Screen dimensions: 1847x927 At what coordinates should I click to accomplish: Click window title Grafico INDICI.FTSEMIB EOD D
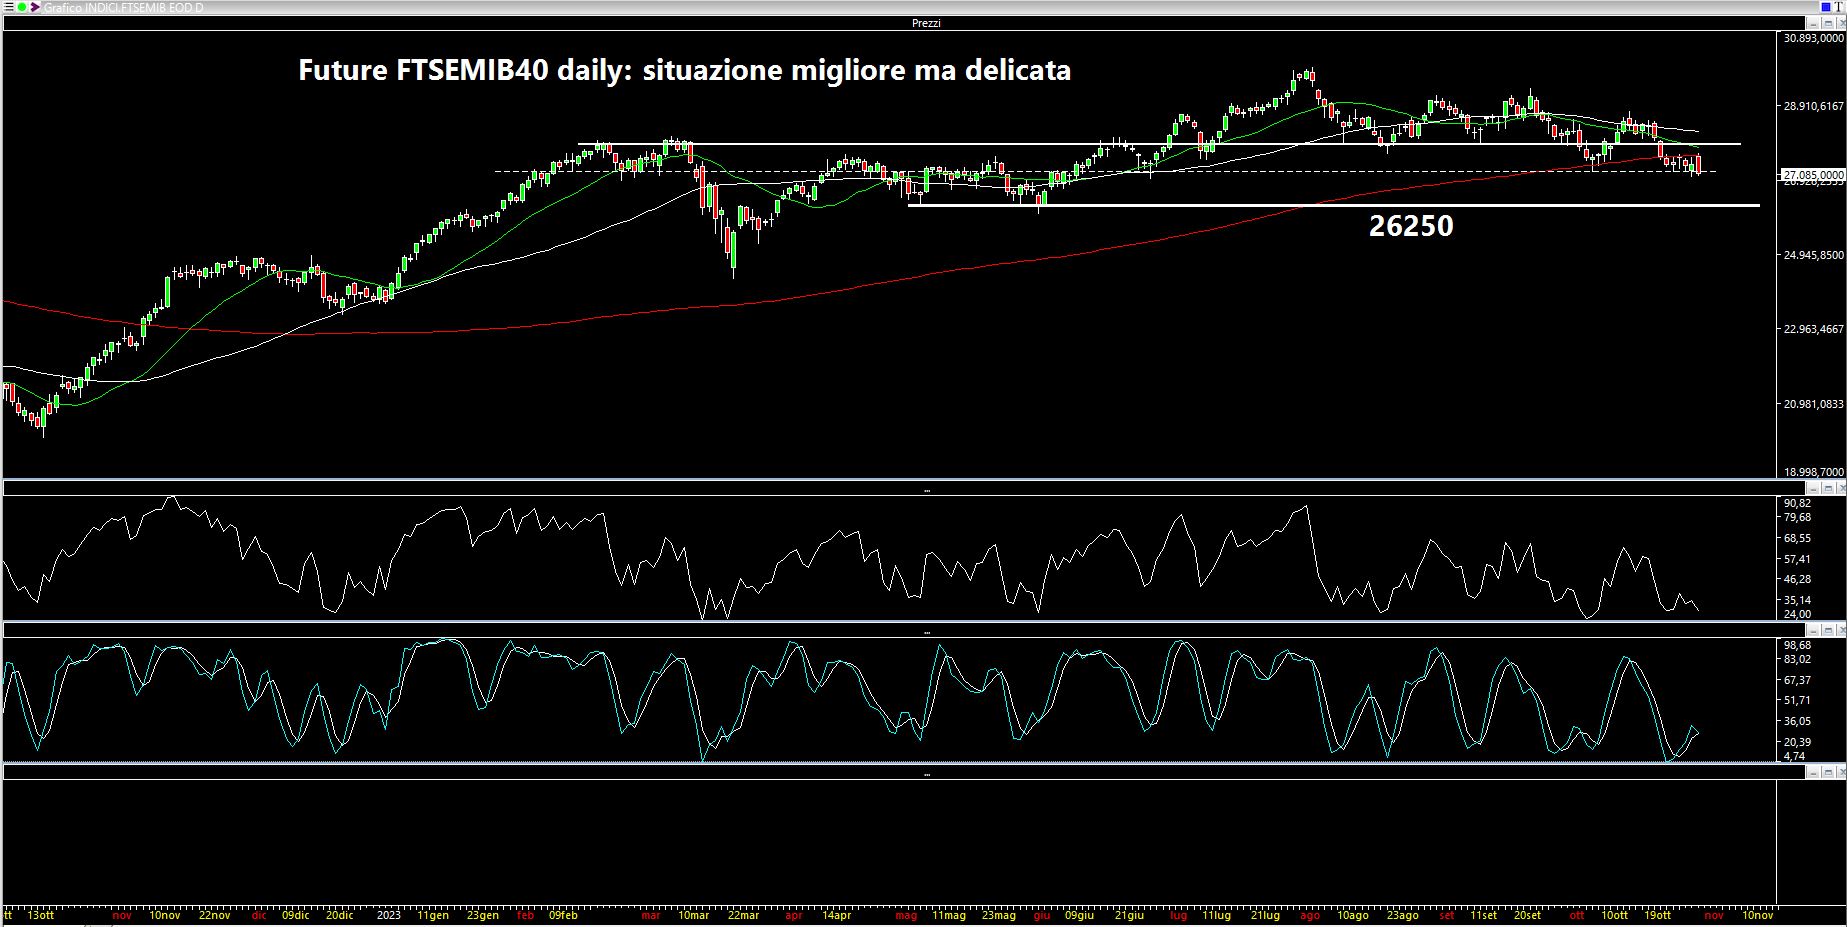click(124, 7)
